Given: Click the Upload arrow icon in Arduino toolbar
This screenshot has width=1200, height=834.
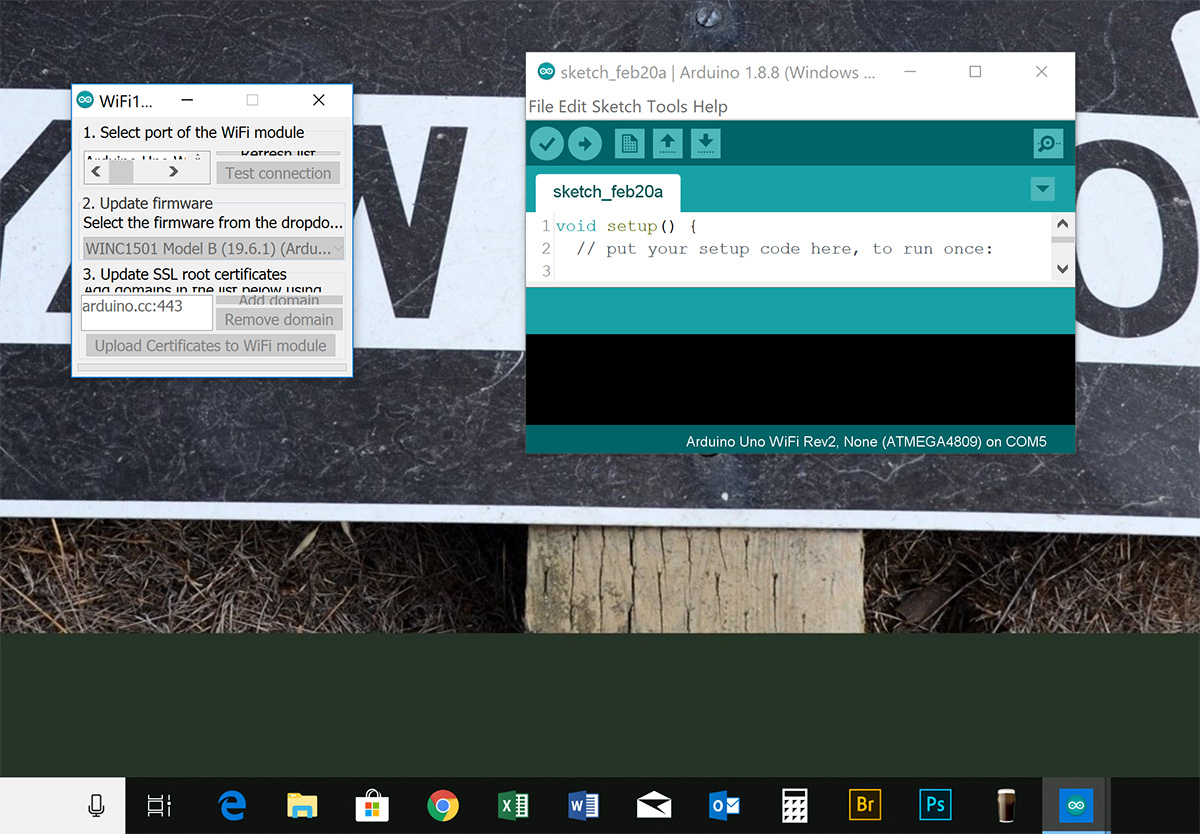Looking at the screenshot, I should tap(585, 144).
